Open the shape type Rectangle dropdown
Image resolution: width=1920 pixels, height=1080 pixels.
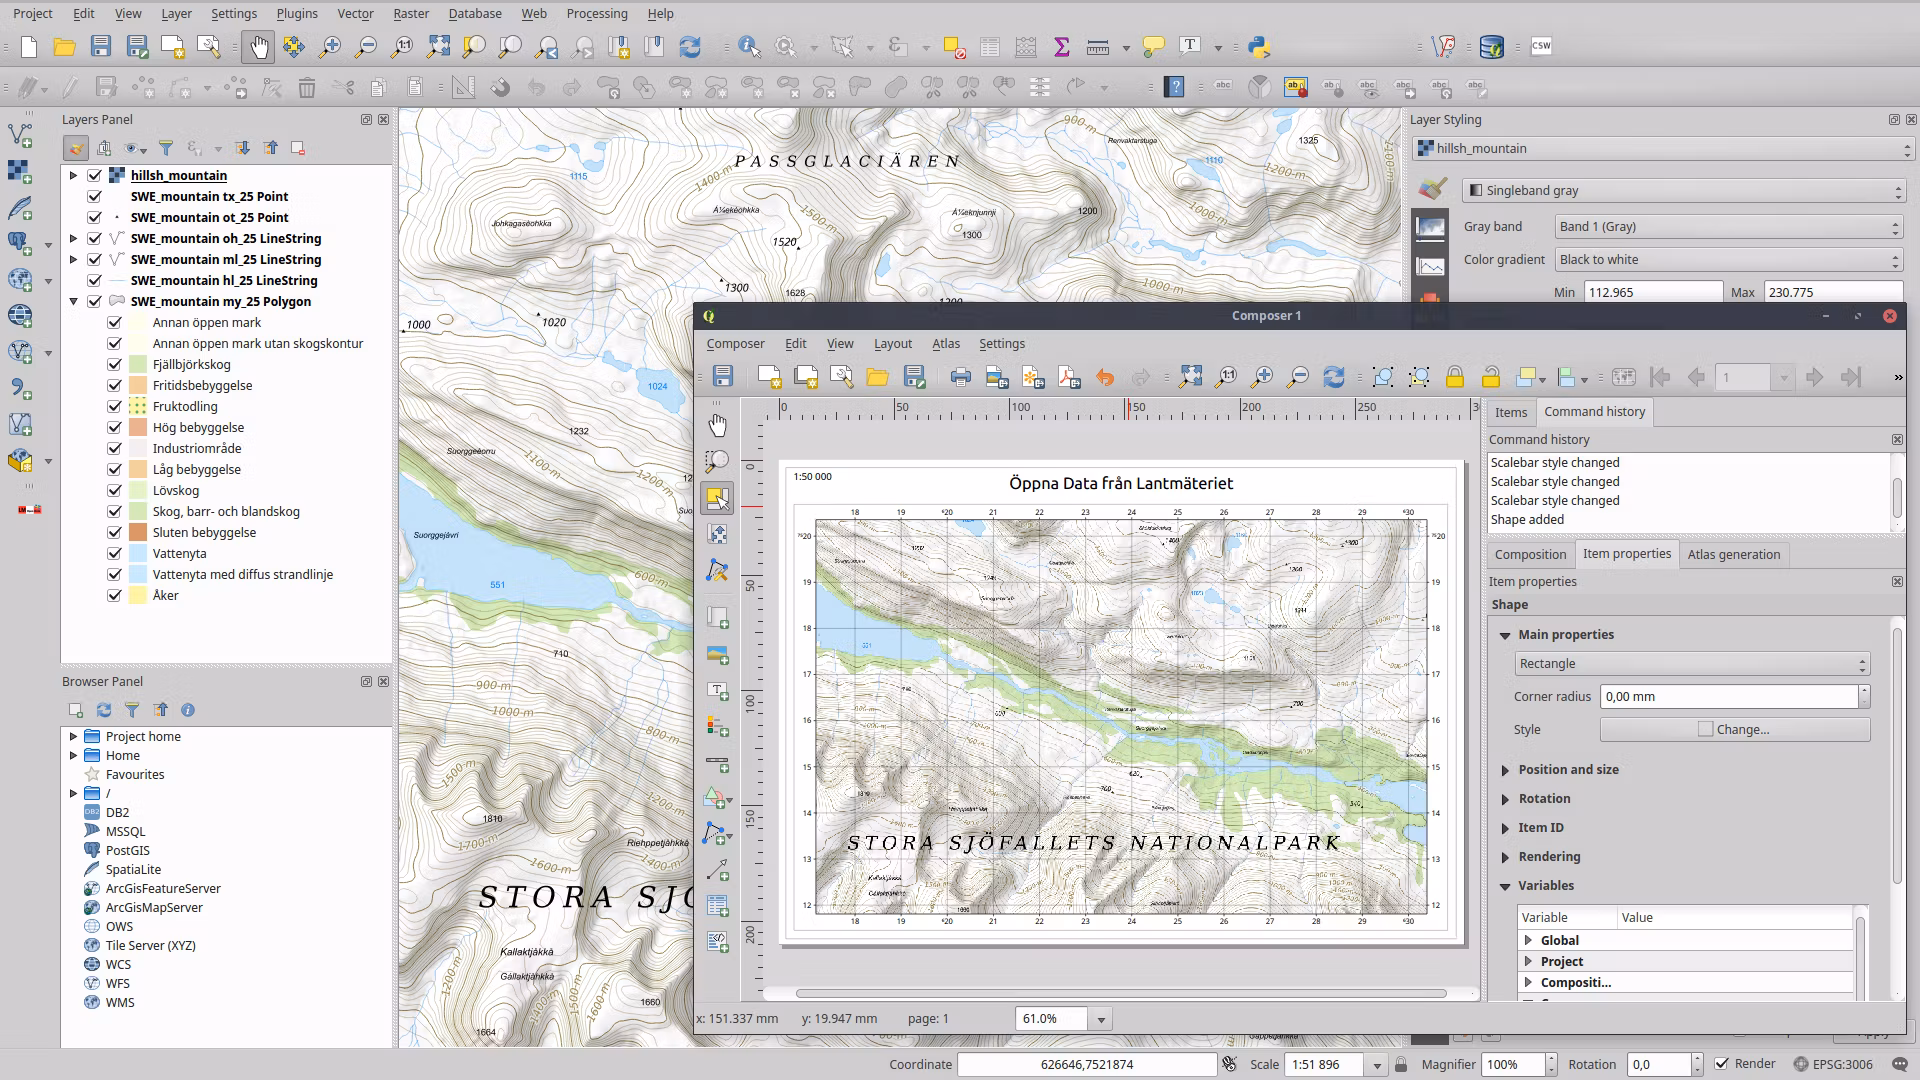1691,664
